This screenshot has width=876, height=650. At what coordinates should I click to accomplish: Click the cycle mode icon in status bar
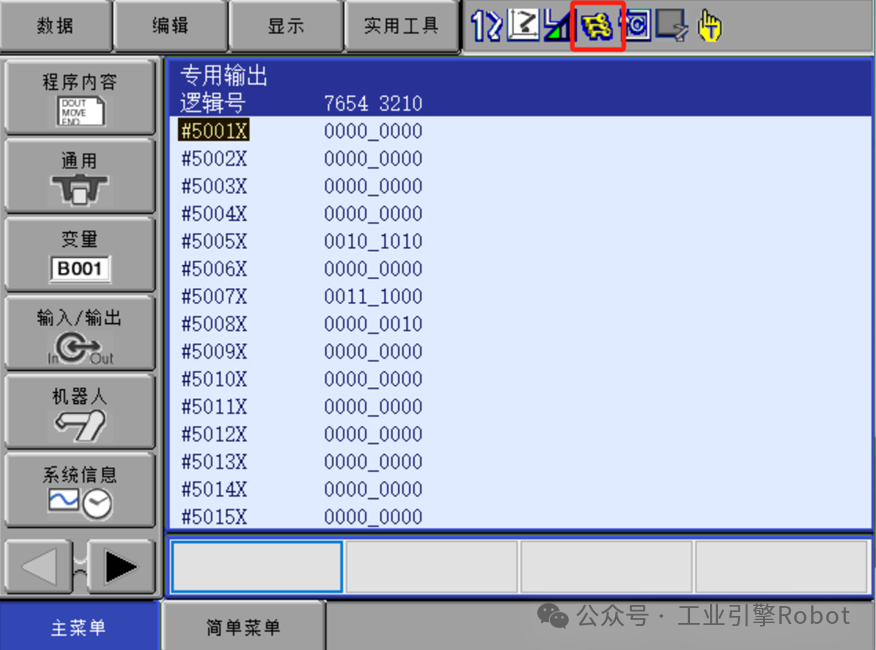tap(638, 26)
